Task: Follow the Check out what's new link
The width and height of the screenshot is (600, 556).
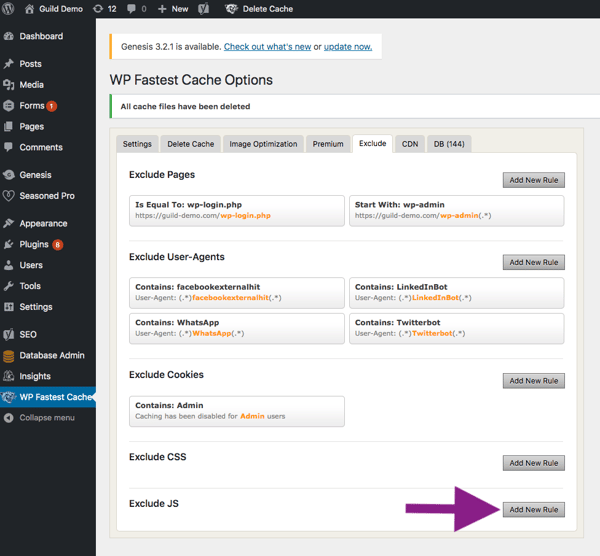Action: (267, 47)
